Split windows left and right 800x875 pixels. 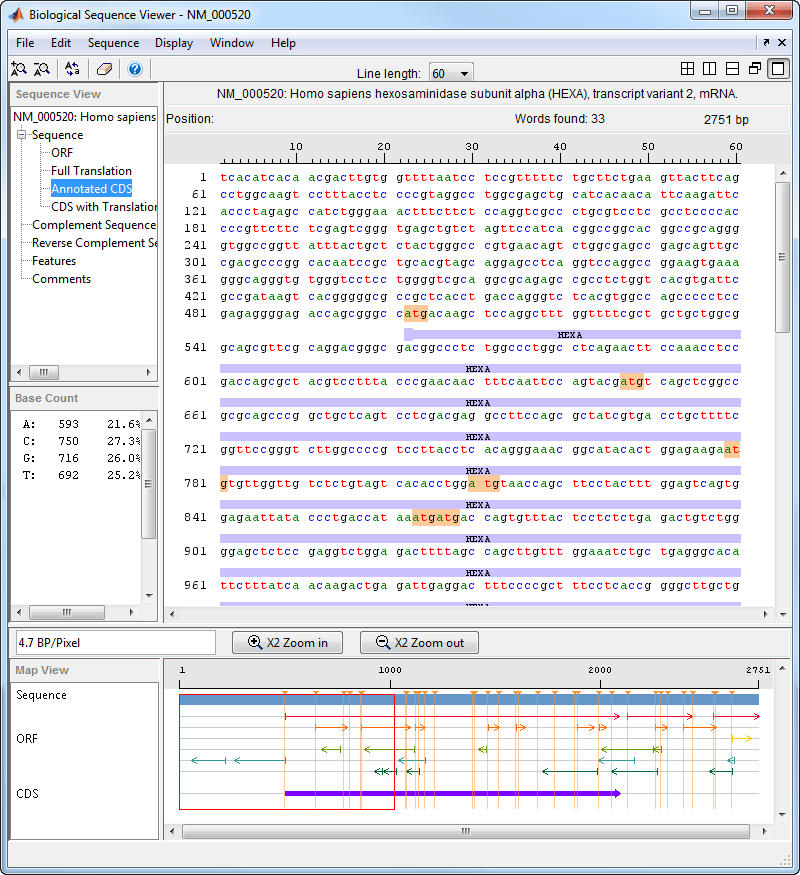click(x=710, y=69)
